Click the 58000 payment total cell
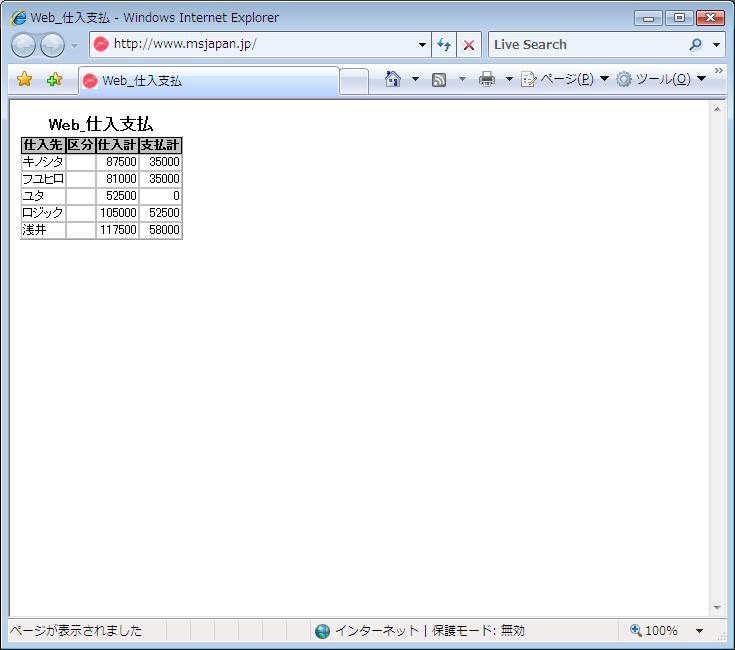The image size is (735, 650). point(160,230)
